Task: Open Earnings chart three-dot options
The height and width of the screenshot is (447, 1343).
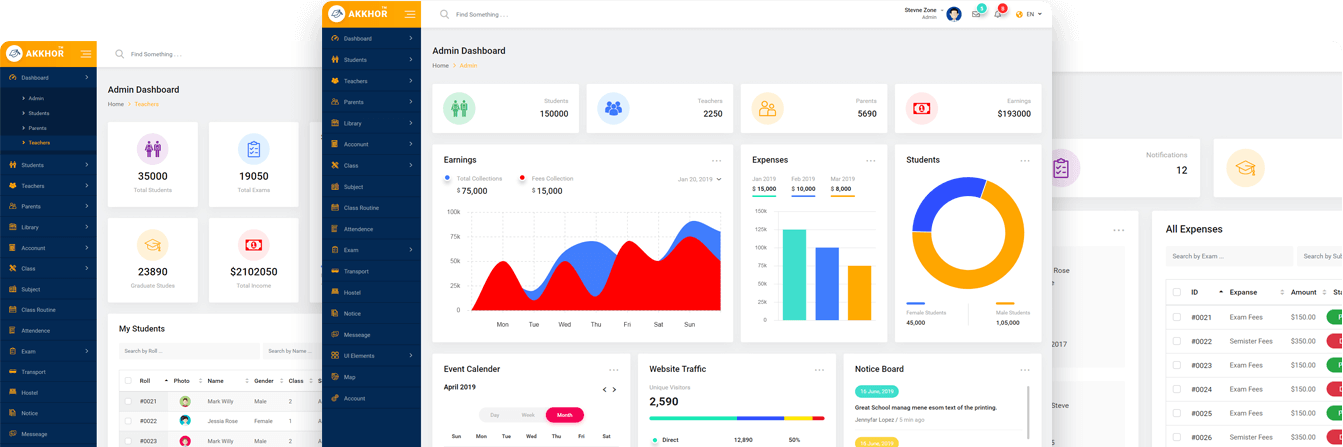Action: click(x=716, y=160)
